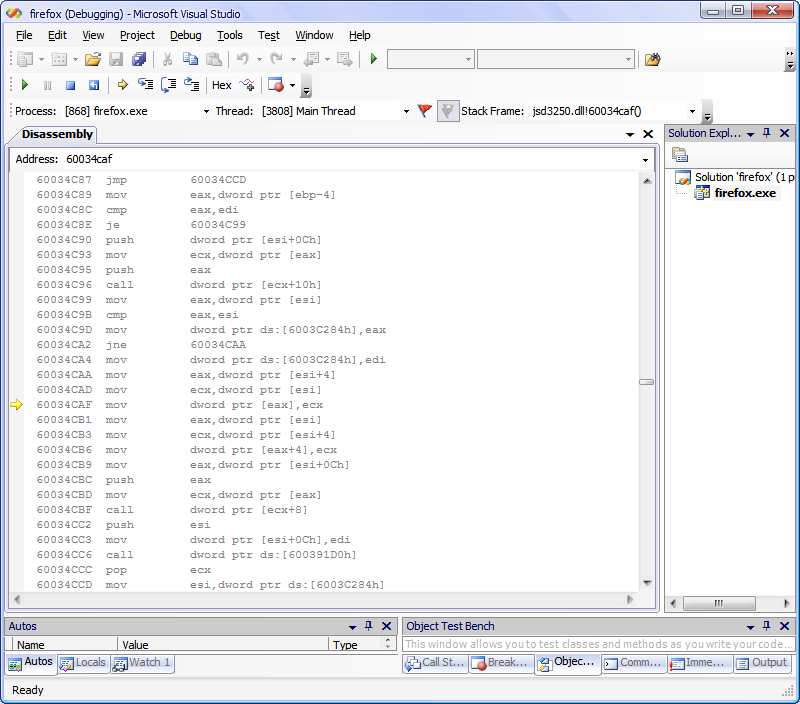Click the Paste clipboard icon
This screenshot has height=704, width=800.
click(214, 60)
